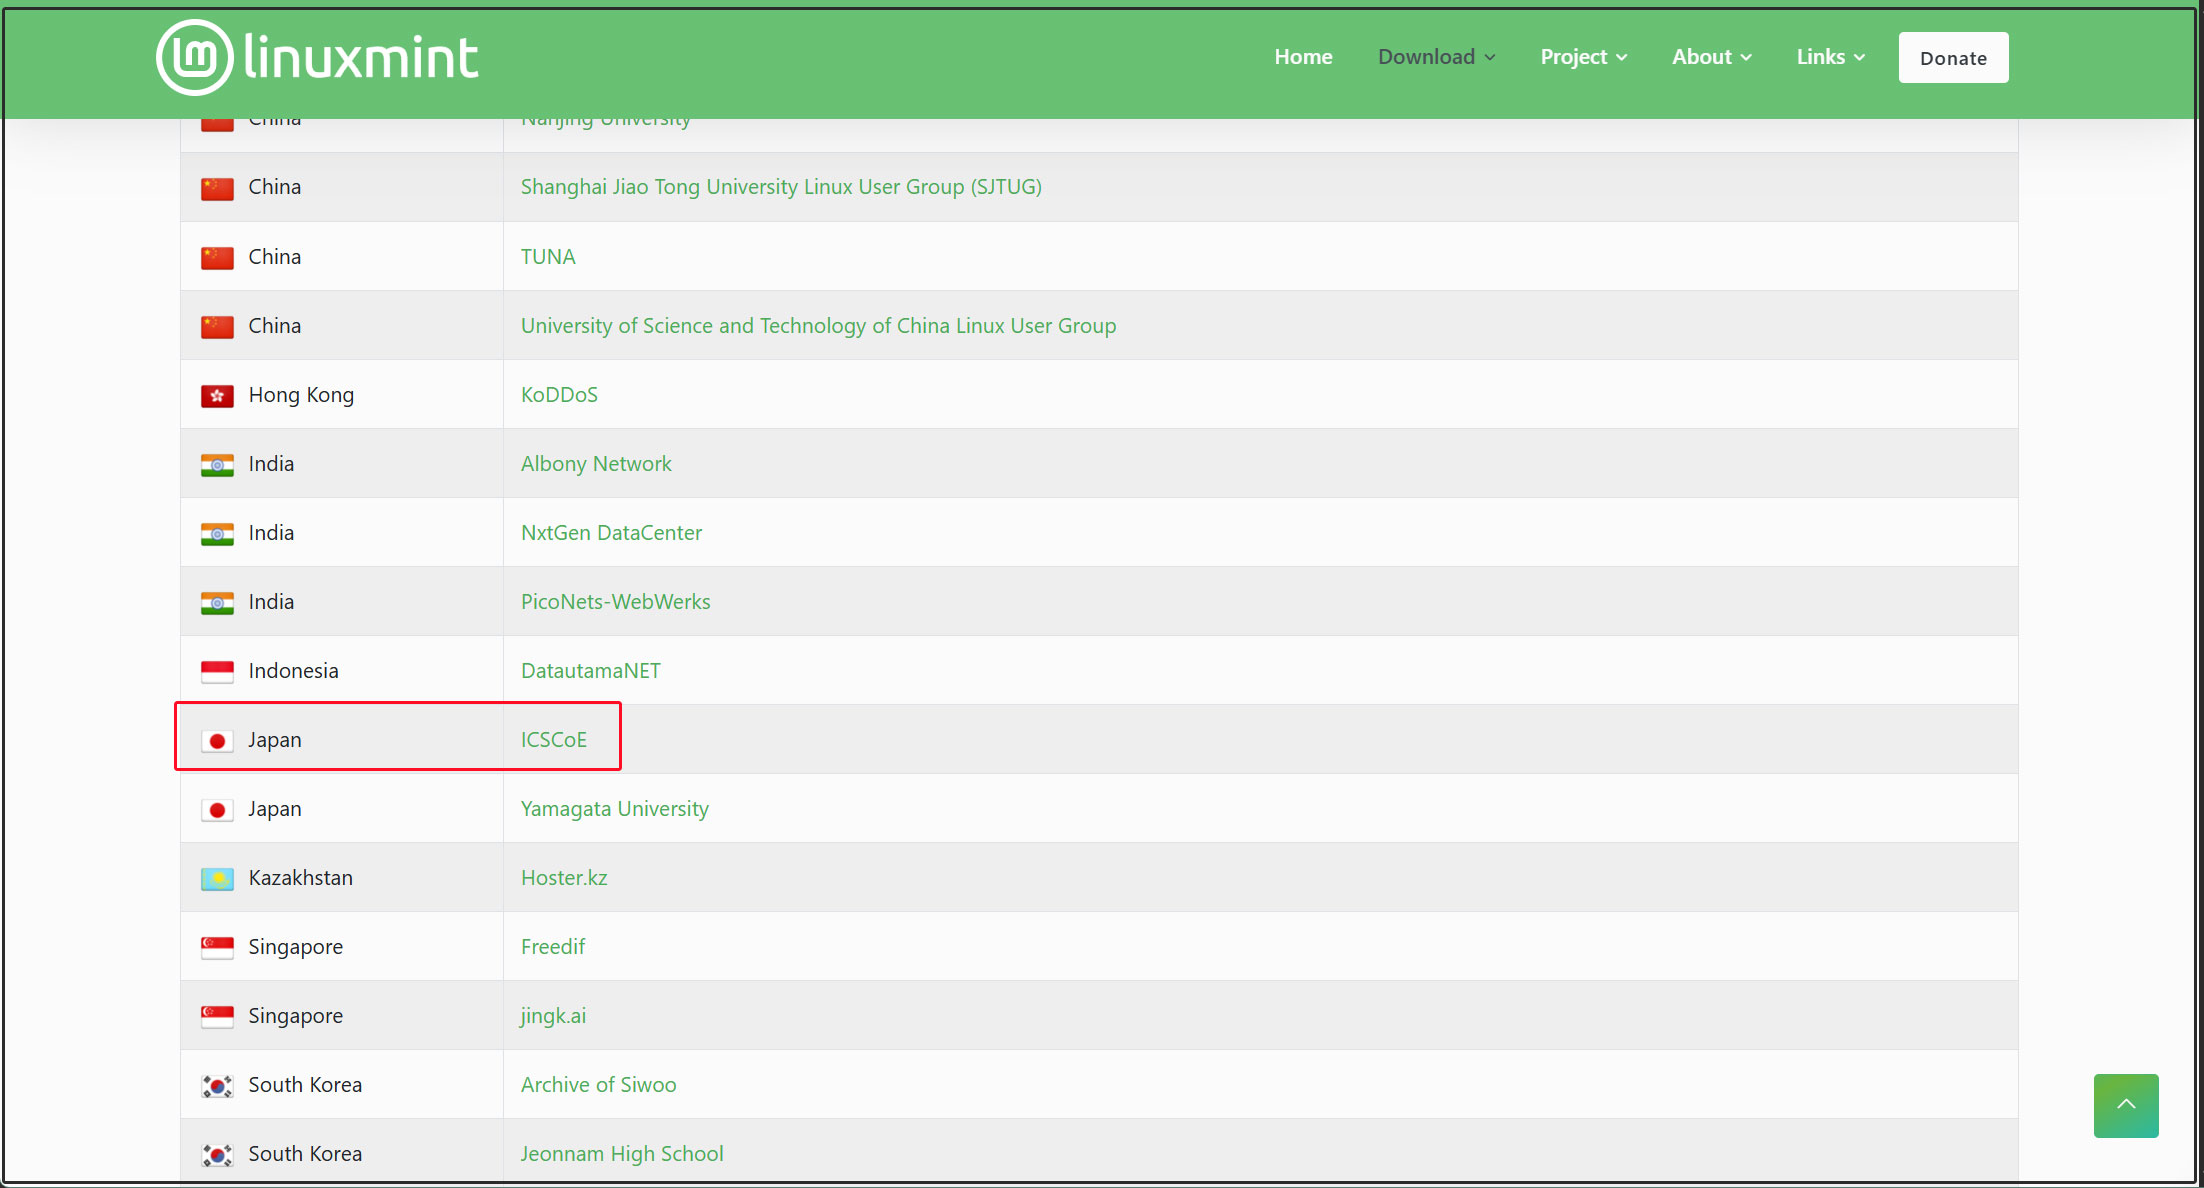
Task: Click the Linux Mint logo
Action: pyautogui.click(x=317, y=57)
